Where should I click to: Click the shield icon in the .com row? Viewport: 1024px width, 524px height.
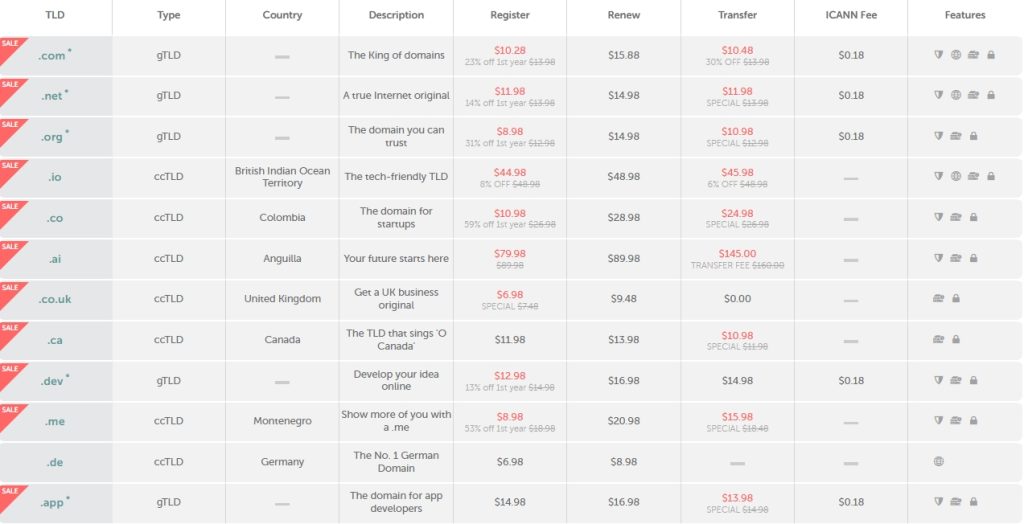pos(939,55)
